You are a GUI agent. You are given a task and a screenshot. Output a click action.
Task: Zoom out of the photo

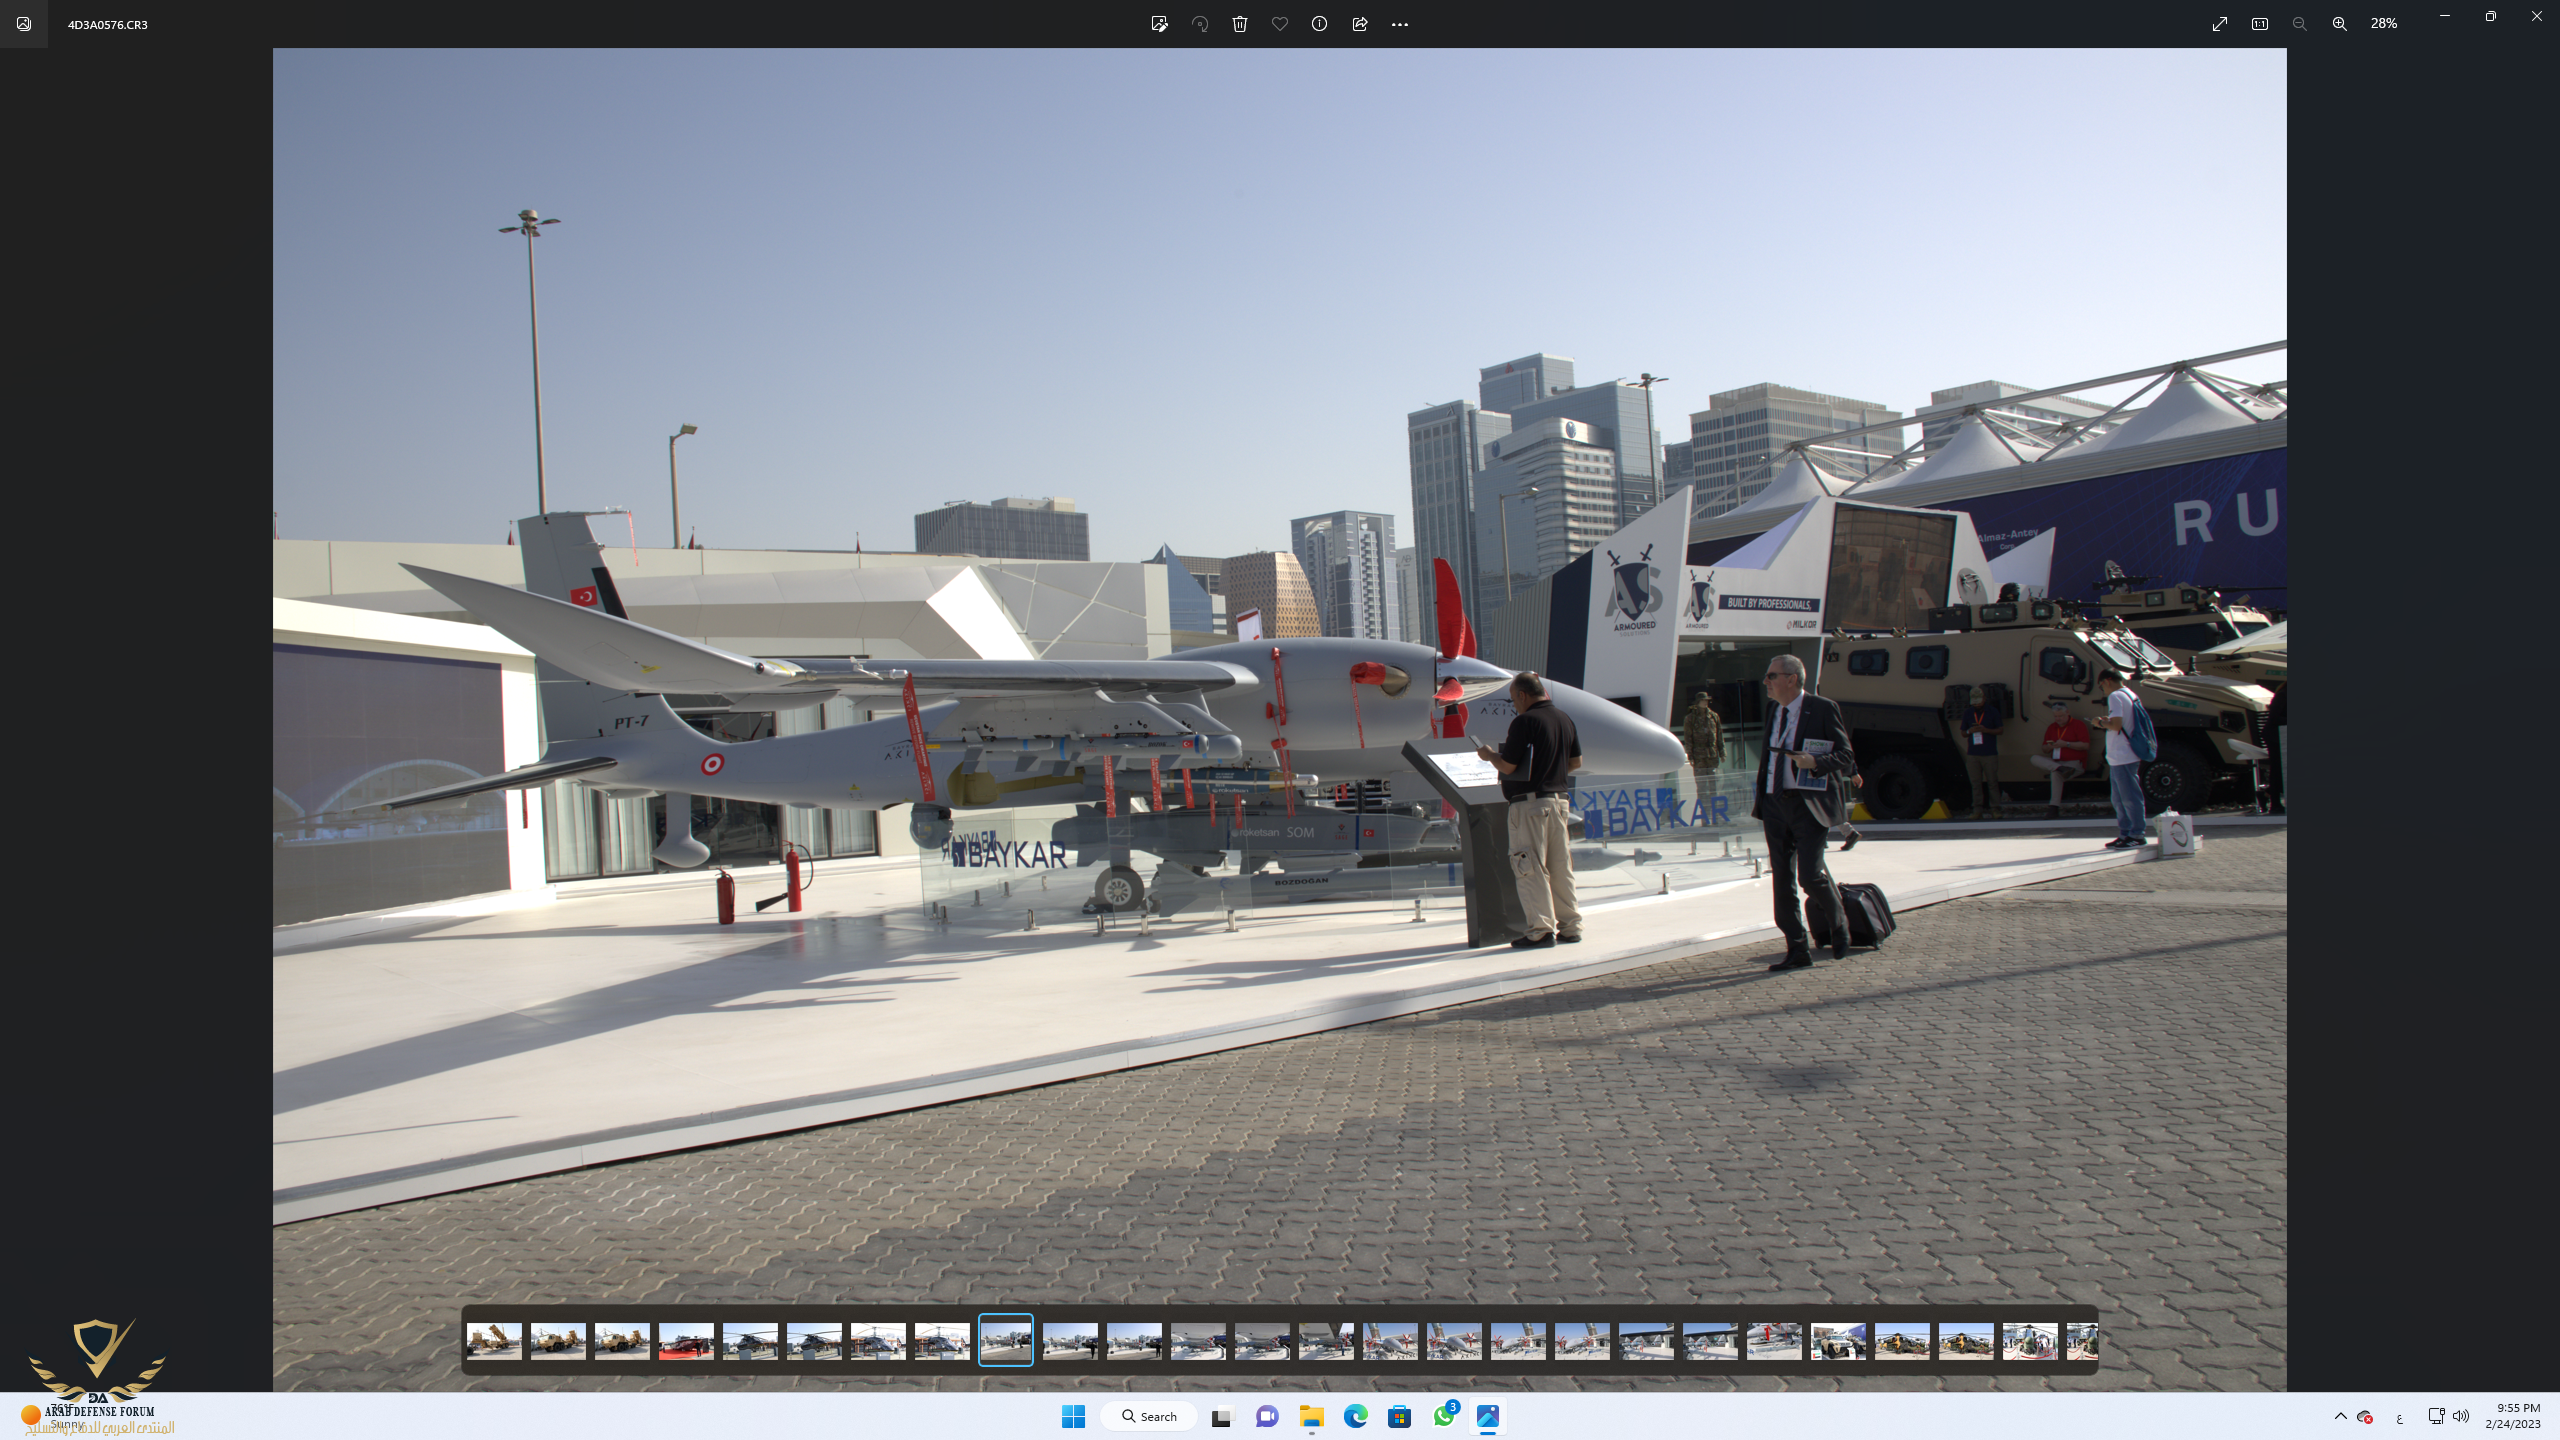2300,24
